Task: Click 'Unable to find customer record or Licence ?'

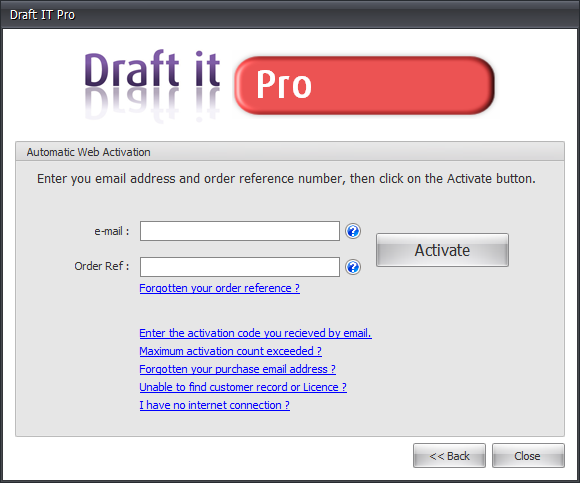Action: (243, 387)
